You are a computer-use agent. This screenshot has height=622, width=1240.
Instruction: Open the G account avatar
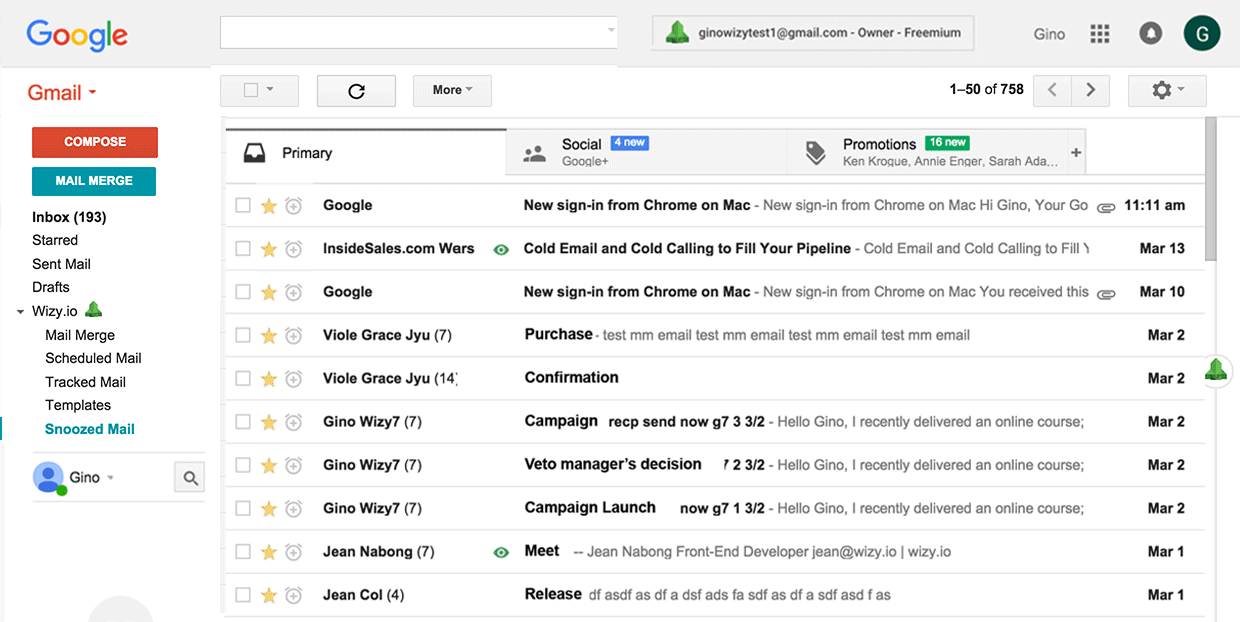pos(1202,34)
